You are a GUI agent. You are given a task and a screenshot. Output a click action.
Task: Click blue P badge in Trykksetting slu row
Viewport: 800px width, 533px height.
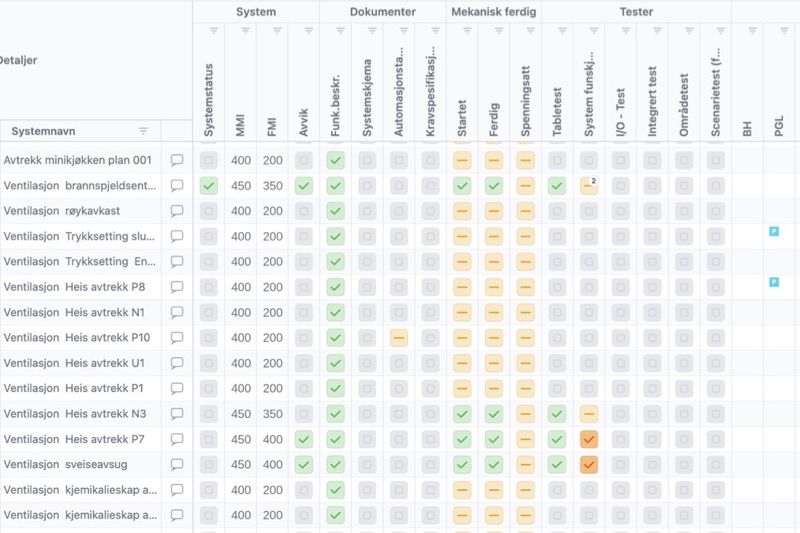tap(774, 232)
